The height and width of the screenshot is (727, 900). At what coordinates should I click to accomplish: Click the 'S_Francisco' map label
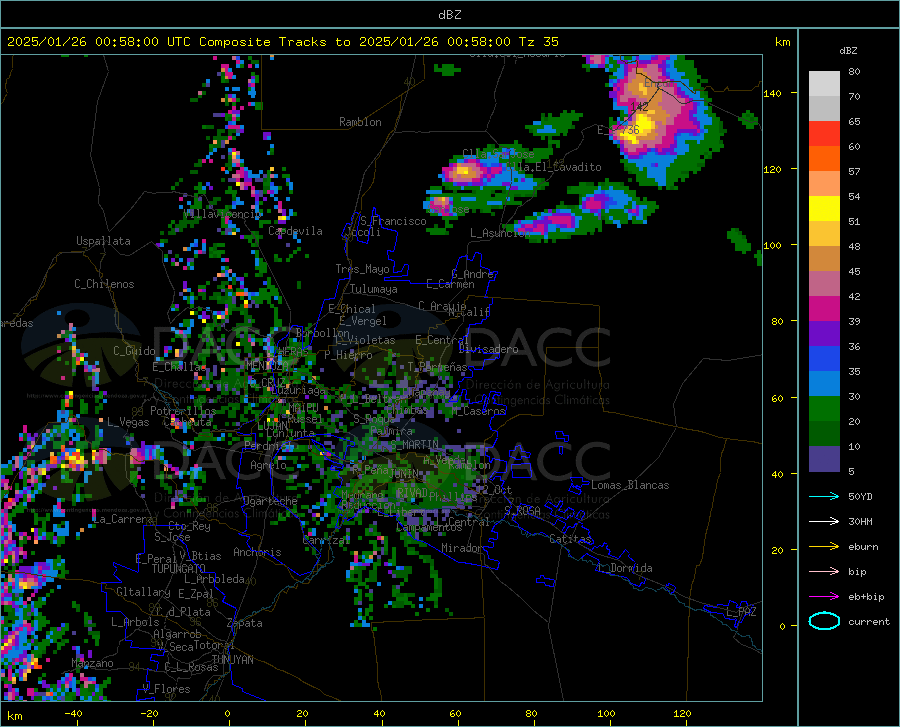coord(393,221)
